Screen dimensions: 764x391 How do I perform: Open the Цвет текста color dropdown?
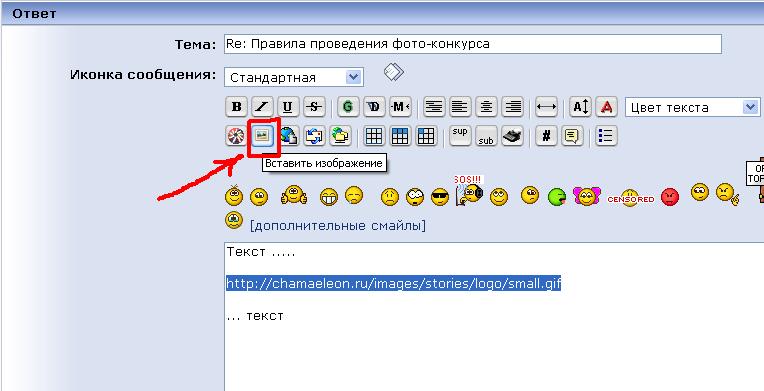[x=692, y=107]
